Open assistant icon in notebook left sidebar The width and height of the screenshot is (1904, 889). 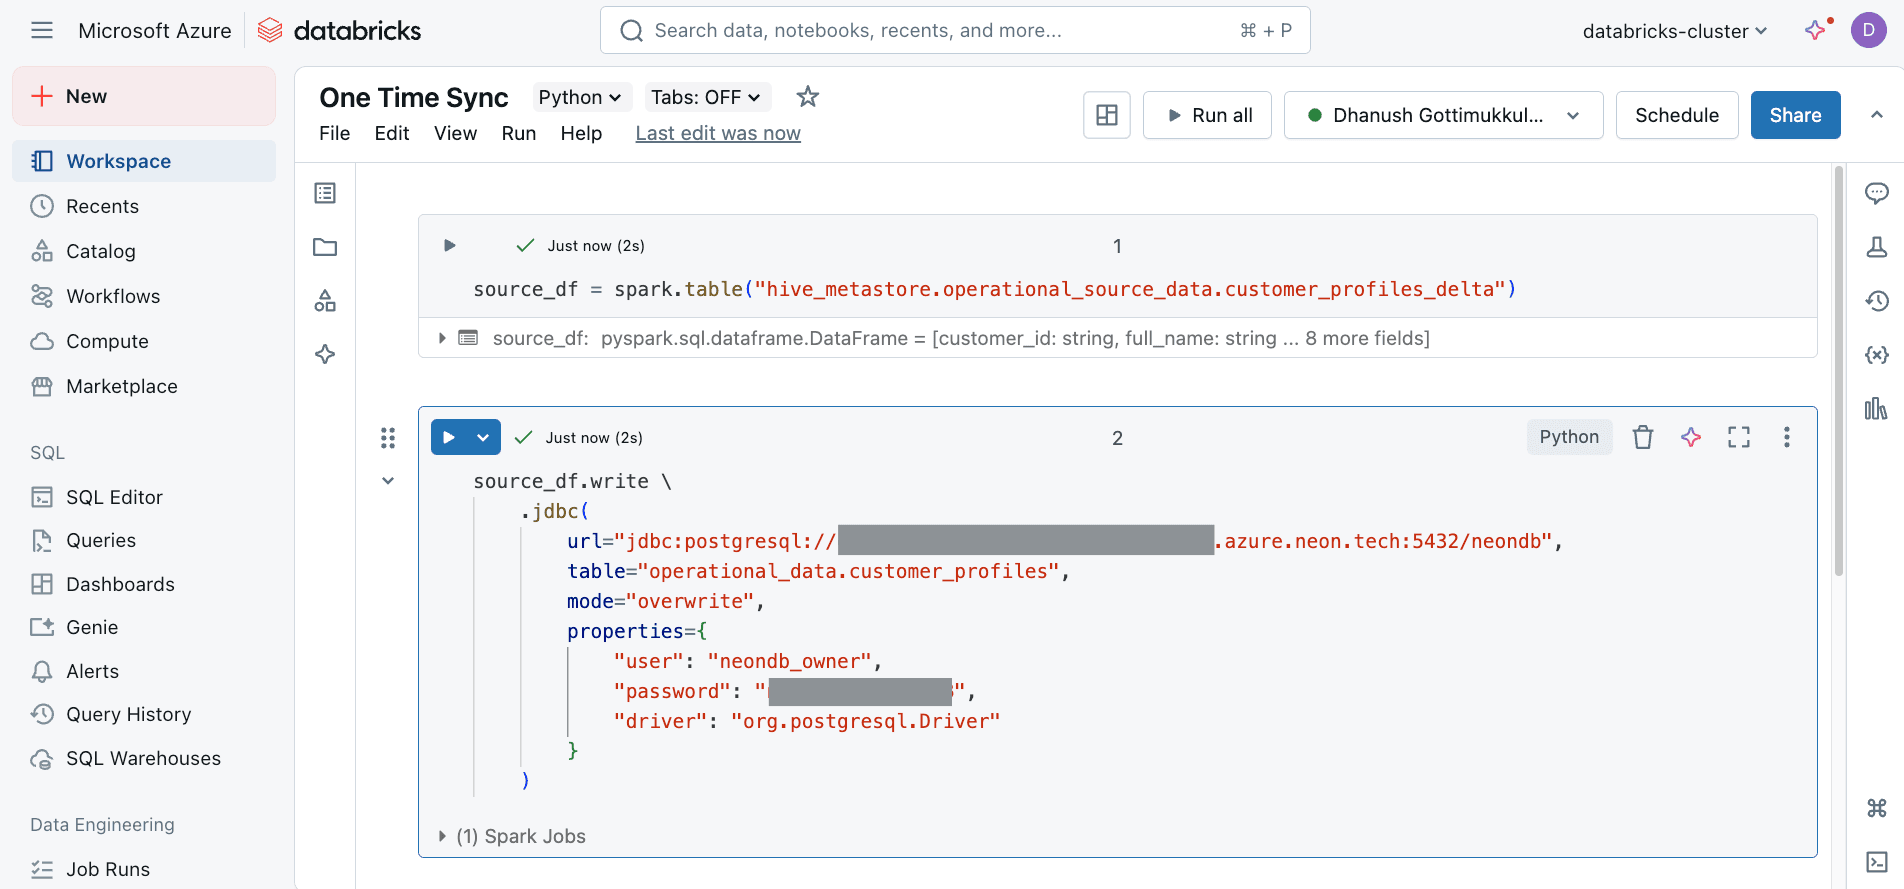coord(325,354)
